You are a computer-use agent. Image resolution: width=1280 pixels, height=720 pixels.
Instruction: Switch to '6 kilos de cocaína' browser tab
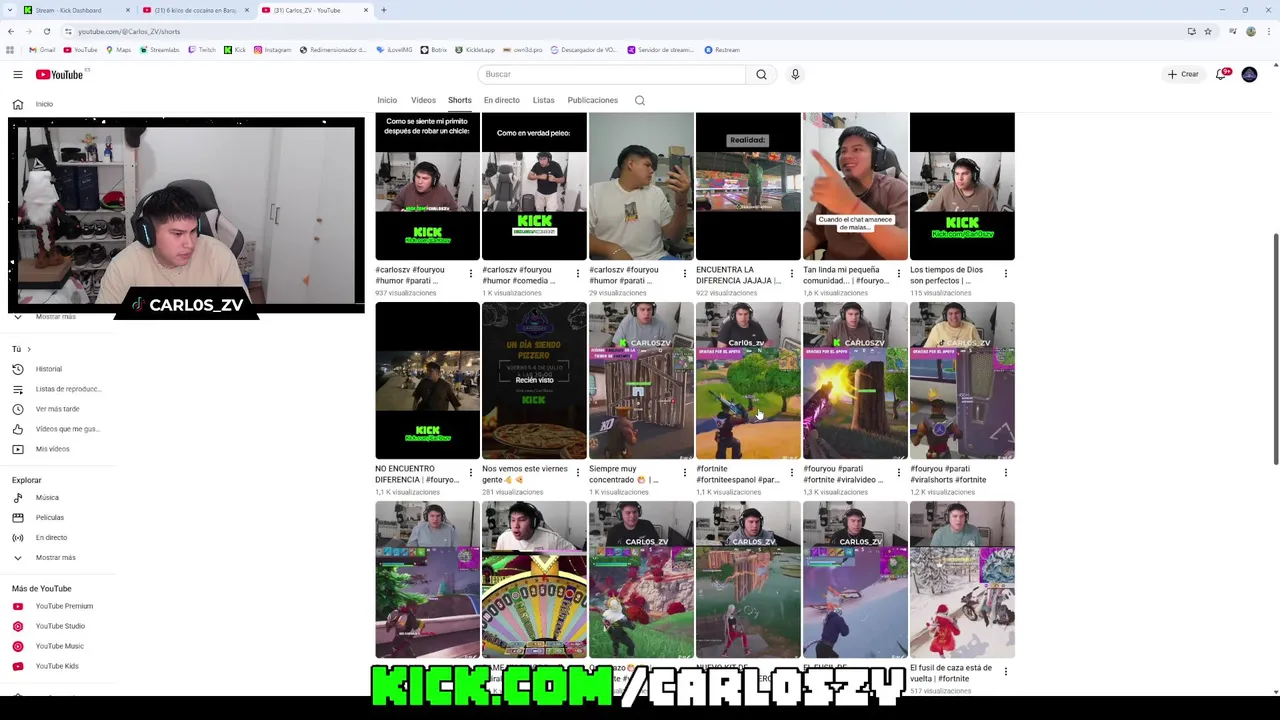pos(195,10)
